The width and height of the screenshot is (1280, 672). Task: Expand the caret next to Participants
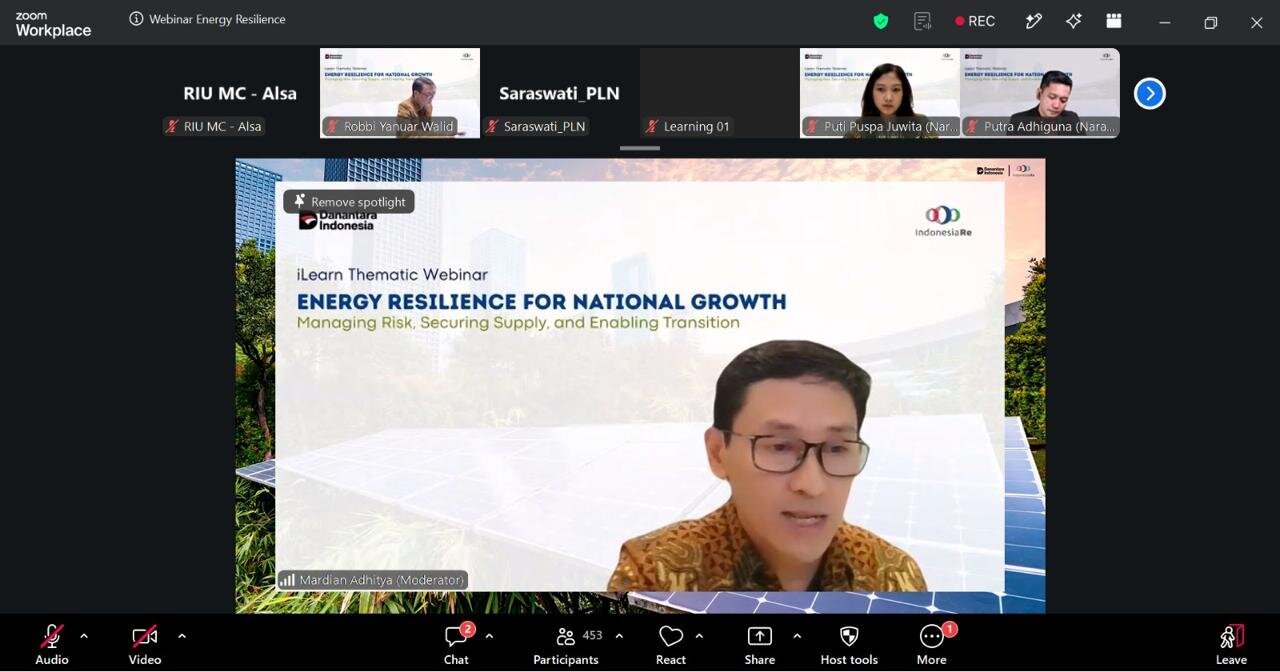point(619,635)
